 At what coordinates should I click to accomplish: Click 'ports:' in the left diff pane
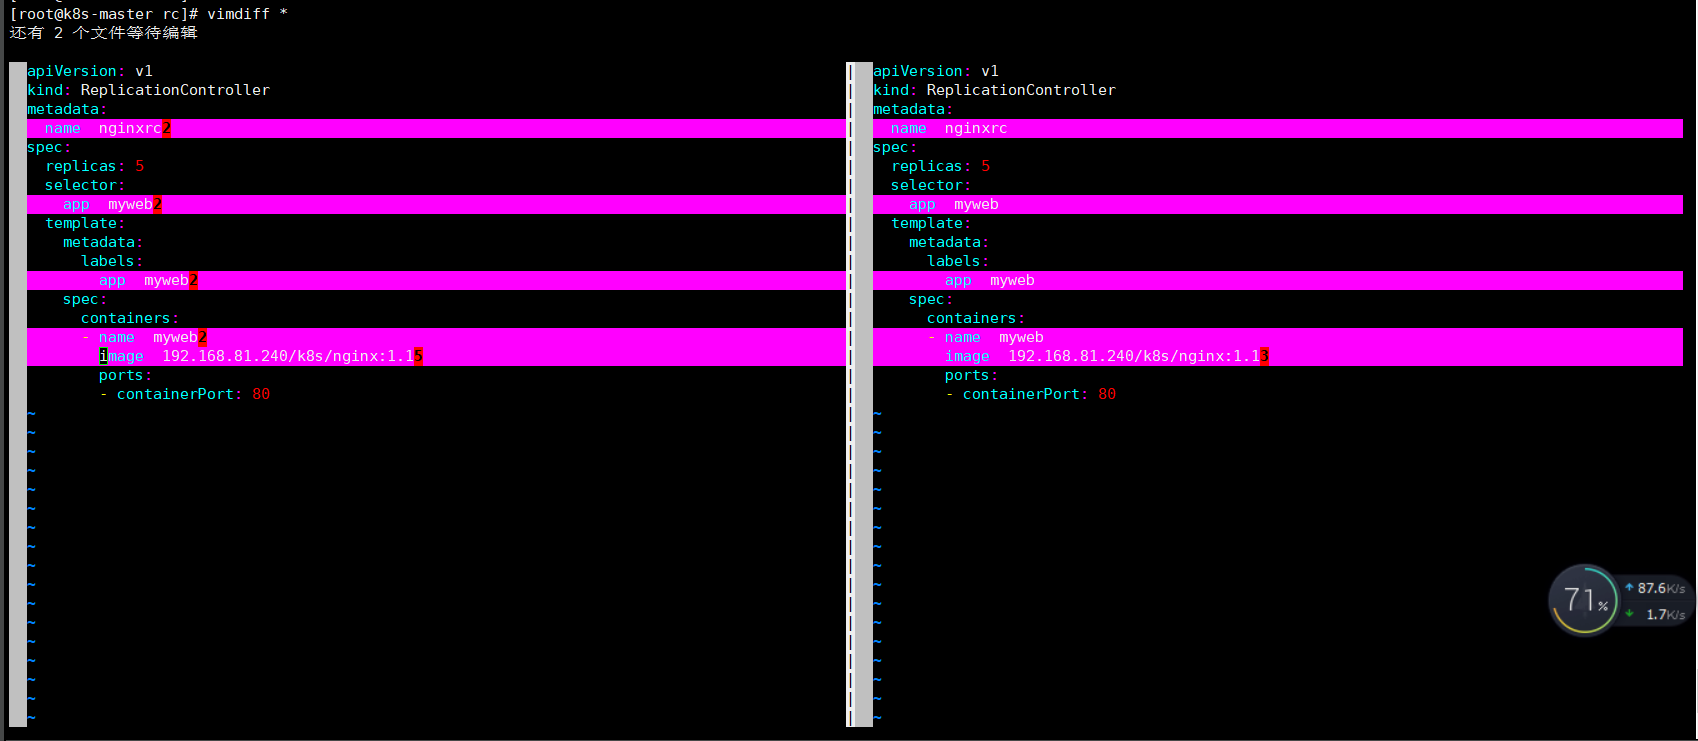125,375
